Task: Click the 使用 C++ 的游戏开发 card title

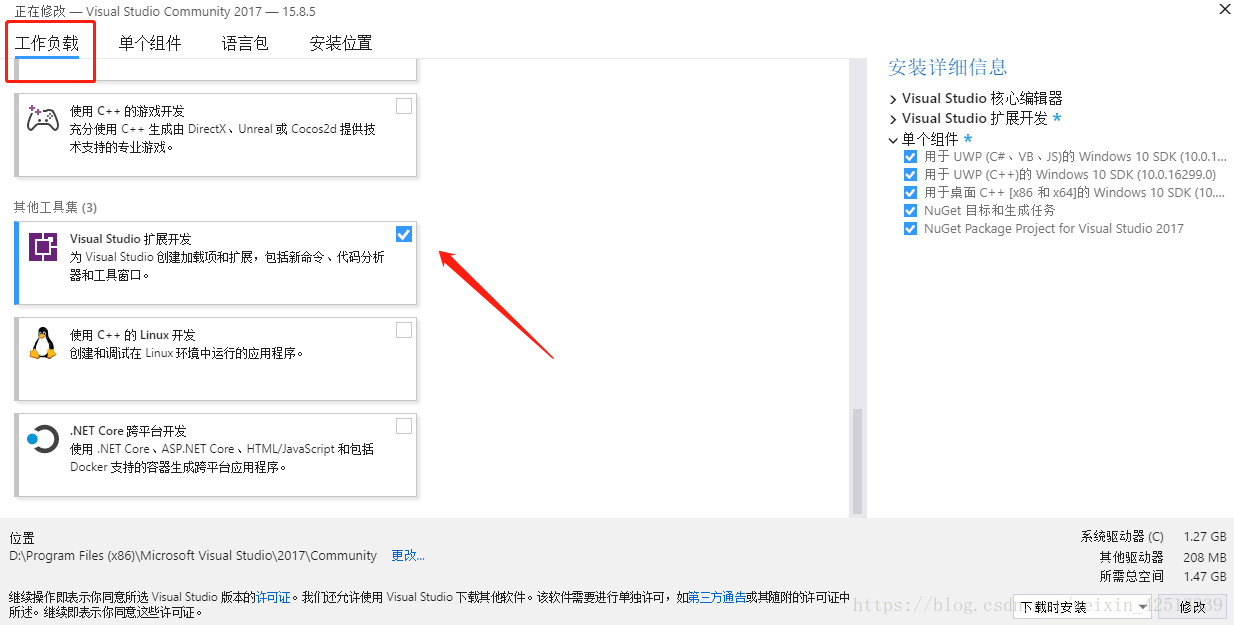Action: (x=127, y=111)
